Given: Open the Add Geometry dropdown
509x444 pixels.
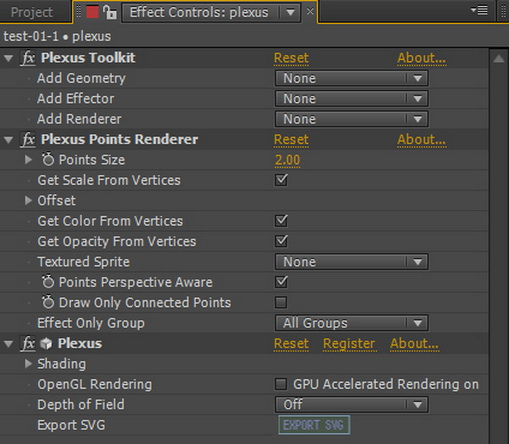Looking at the screenshot, I should pyautogui.click(x=352, y=78).
